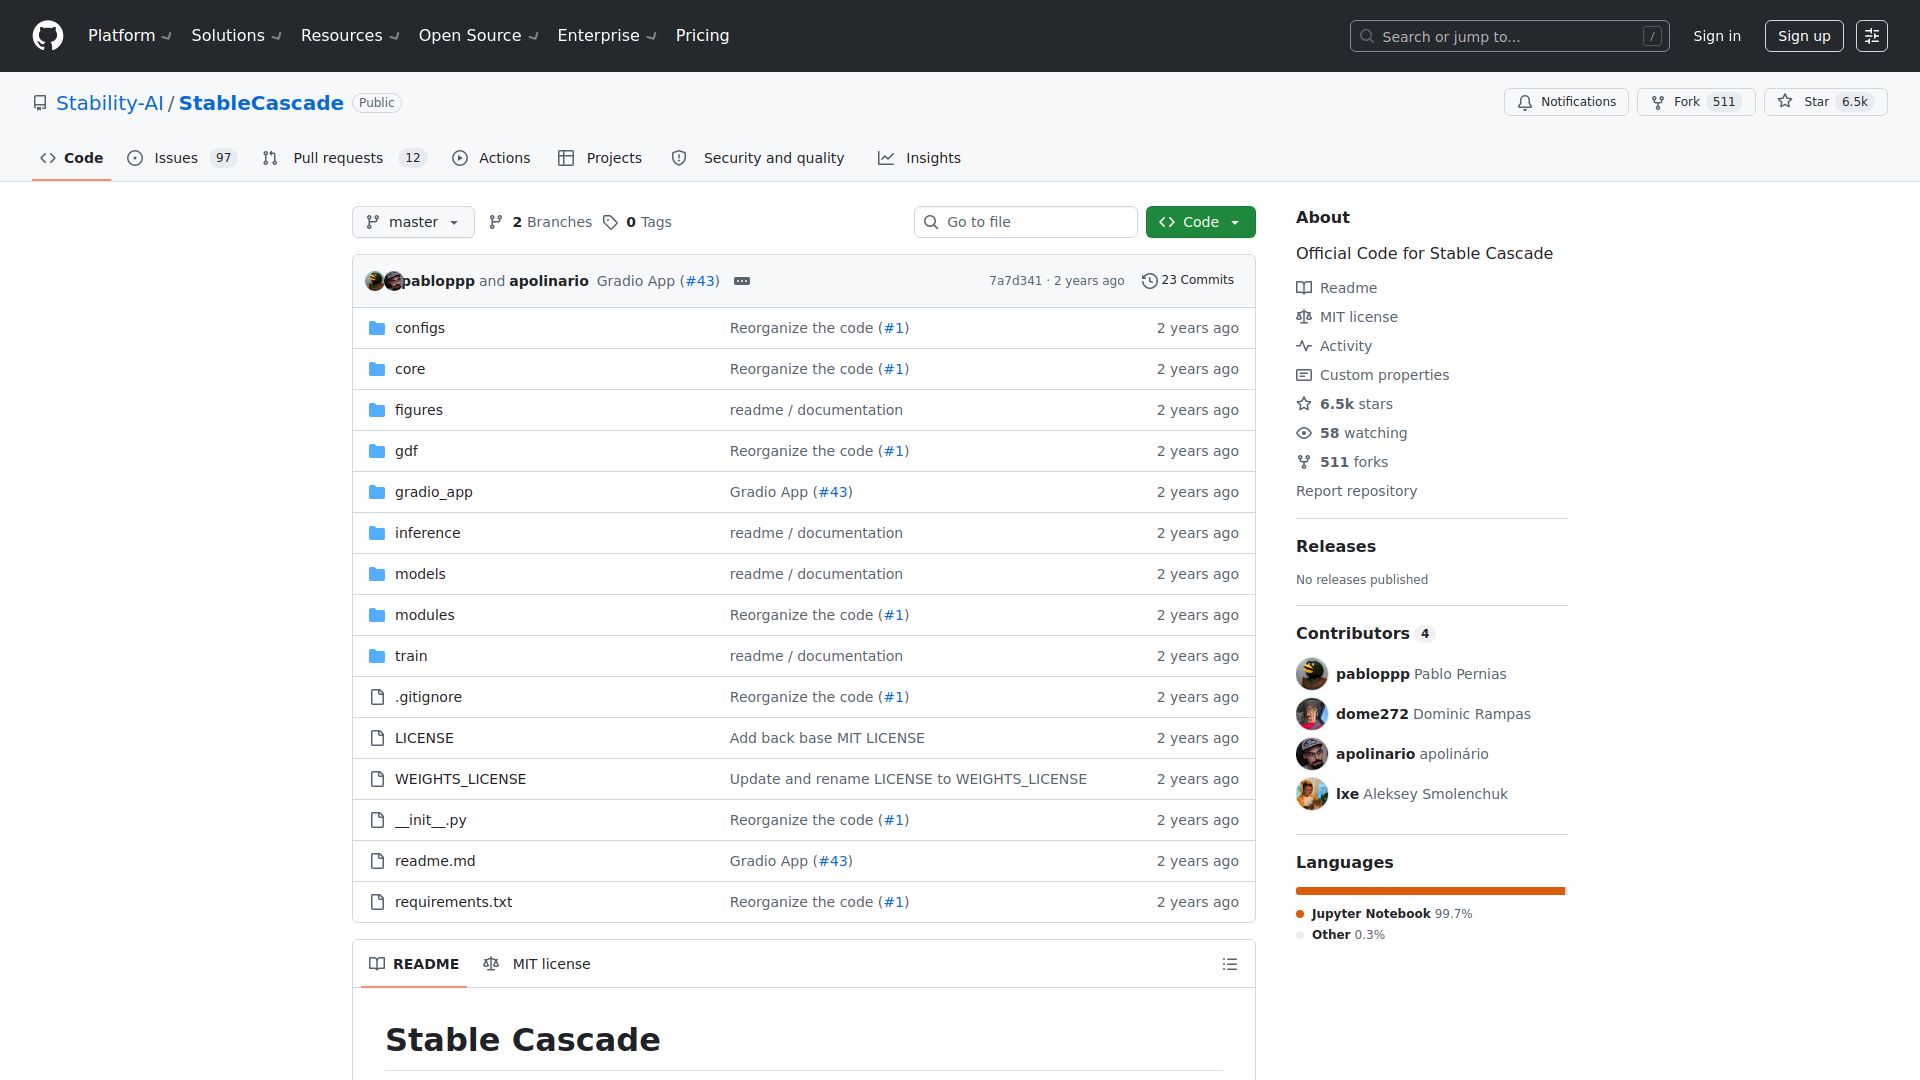
Task: Click the fork icon beside 511 forks
Action: [1304, 462]
